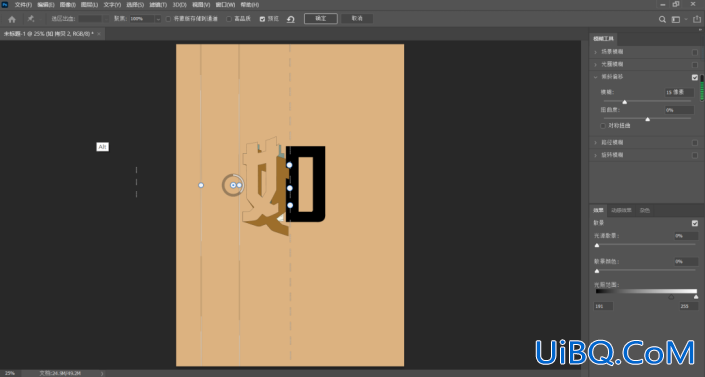
Task: Open the 选区出血 dropdown arrow
Action: [106, 19]
